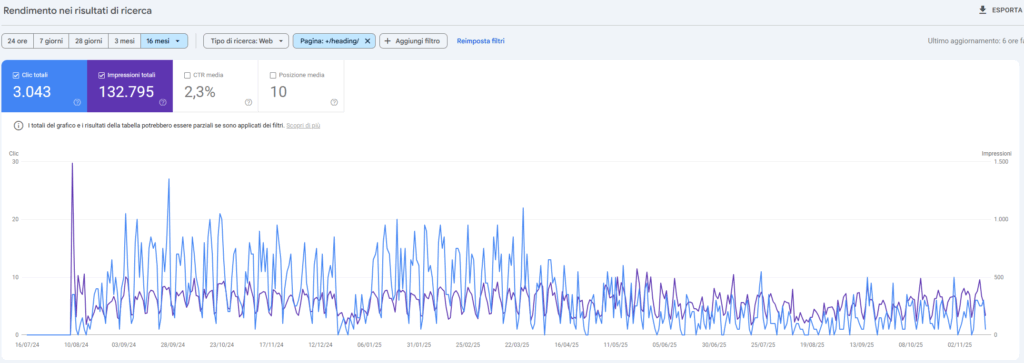Toggle the Clic totali checkbox
The height and width of the screenshot is (363, 1024).
click(16, 75)
